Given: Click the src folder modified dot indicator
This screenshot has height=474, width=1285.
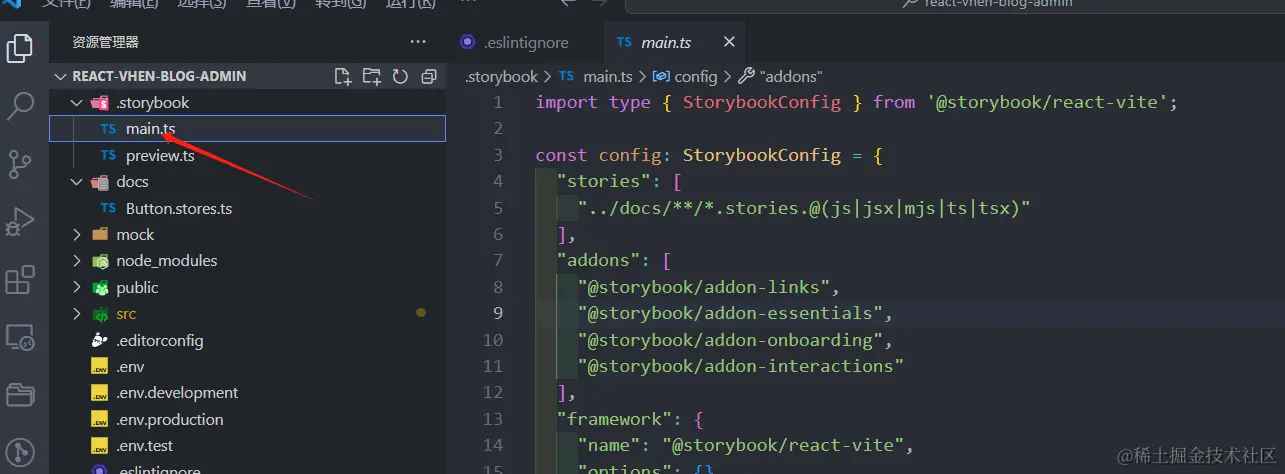Looking at the screenshot, I should pos(421,313).
